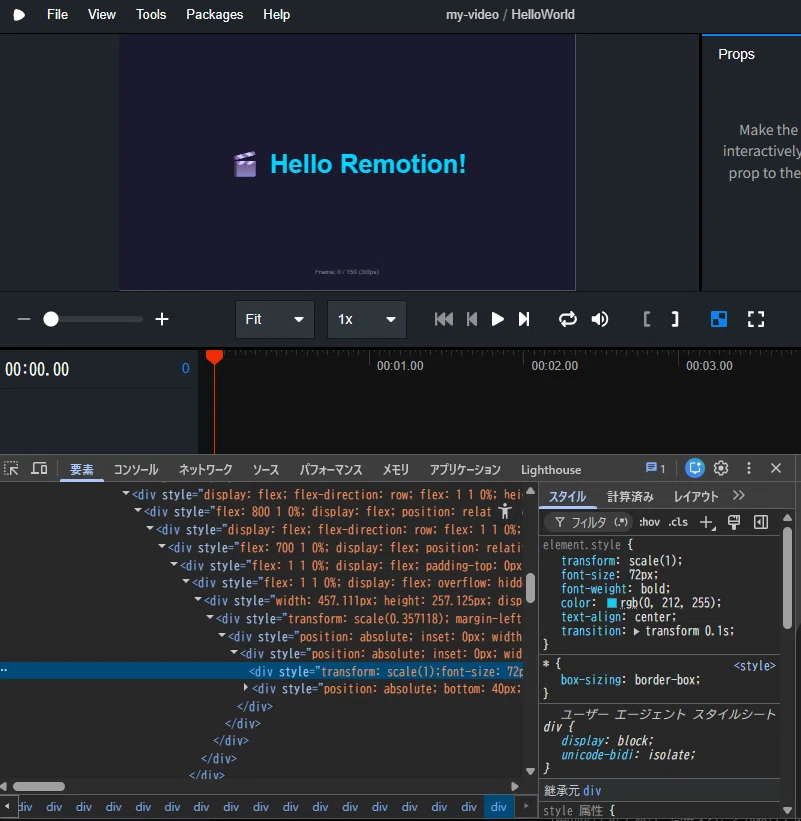Set the in-point marker bracket
Image resolution: width=801 pixels, height=821 pixels.
[647, 319]
